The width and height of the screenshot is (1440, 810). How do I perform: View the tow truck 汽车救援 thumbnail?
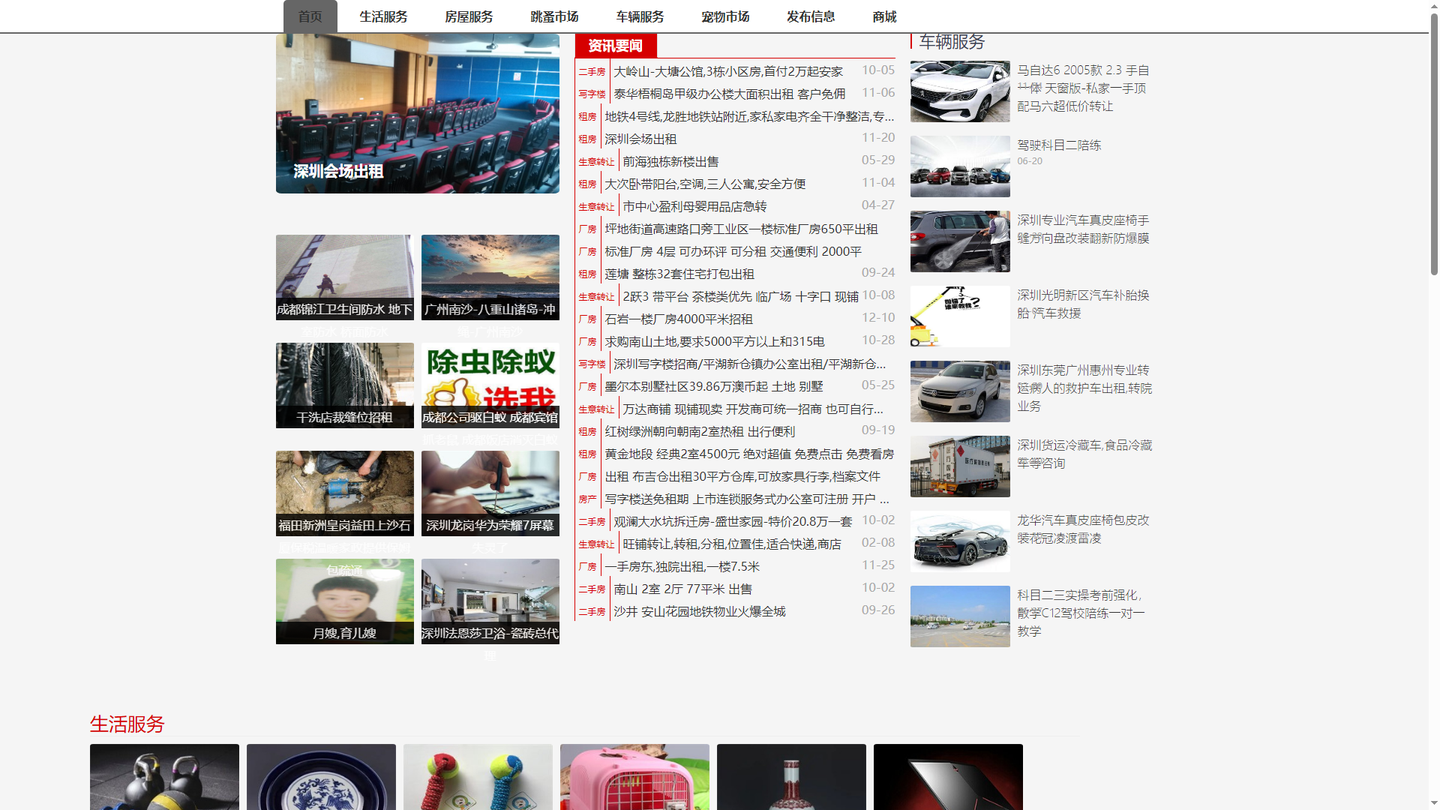[x=960, y=316]
